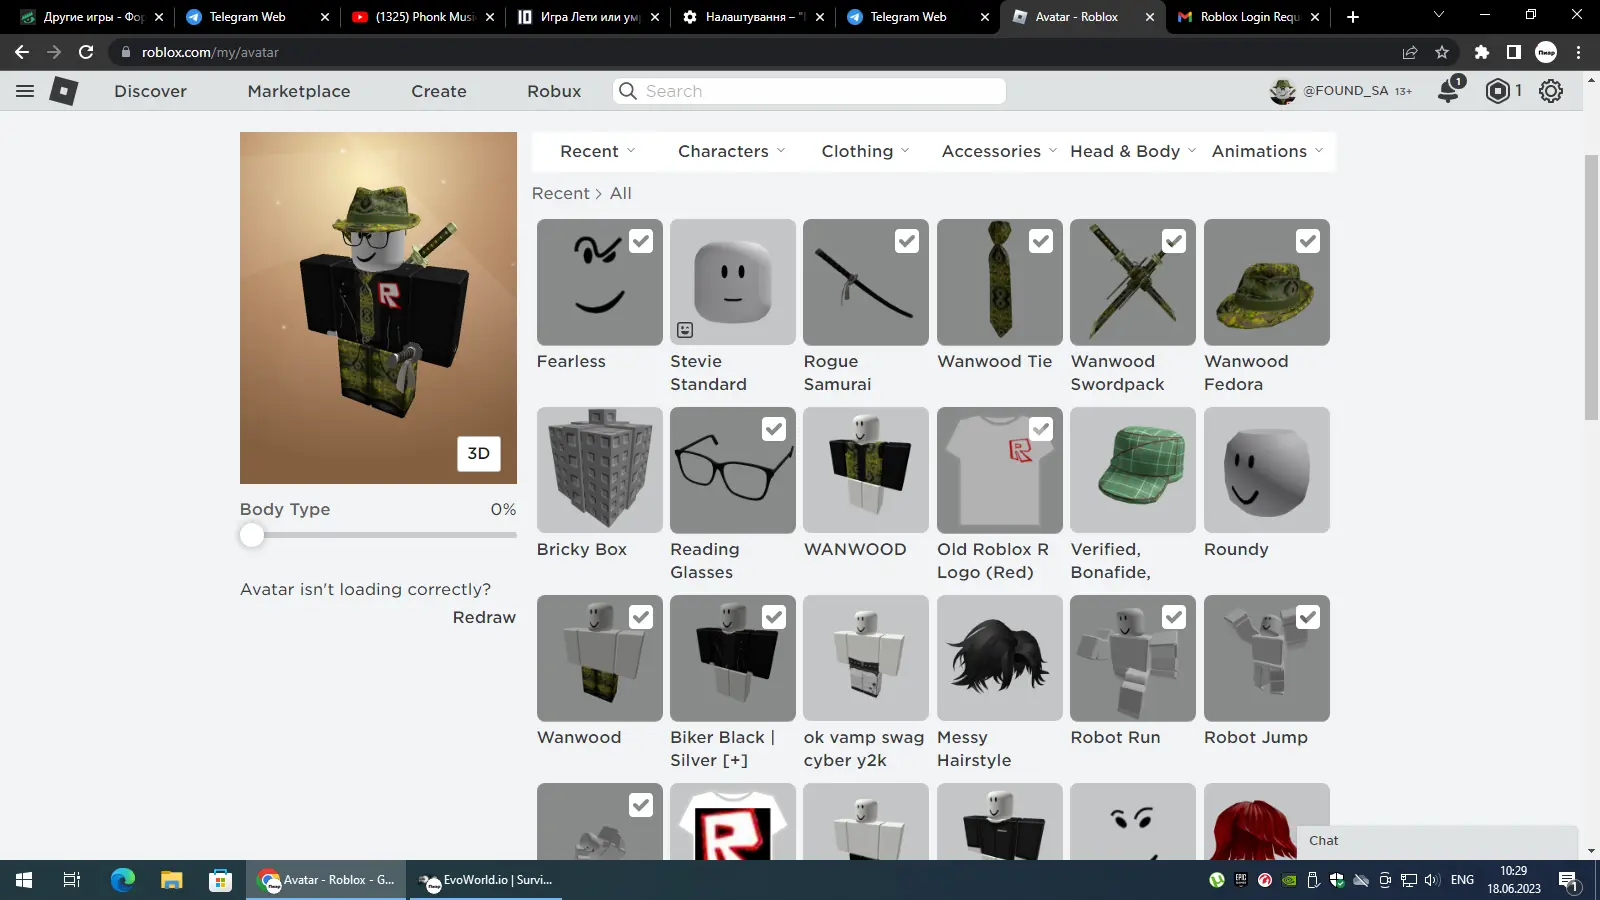Screen dimensions: 1600x900
Task: Unequip Rogue Samurai via its checkmark
Action: pyautogui.click(x=907, y=241)
